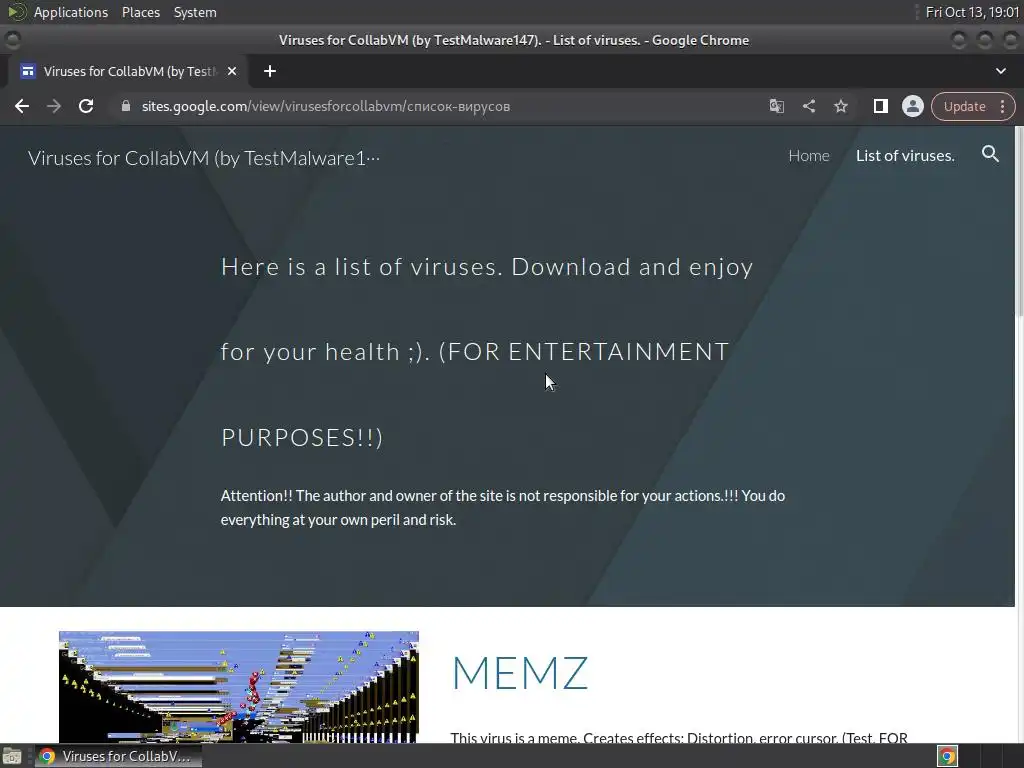Open the Places menu
Screen dimensions: 1024x768
point(140,12)
